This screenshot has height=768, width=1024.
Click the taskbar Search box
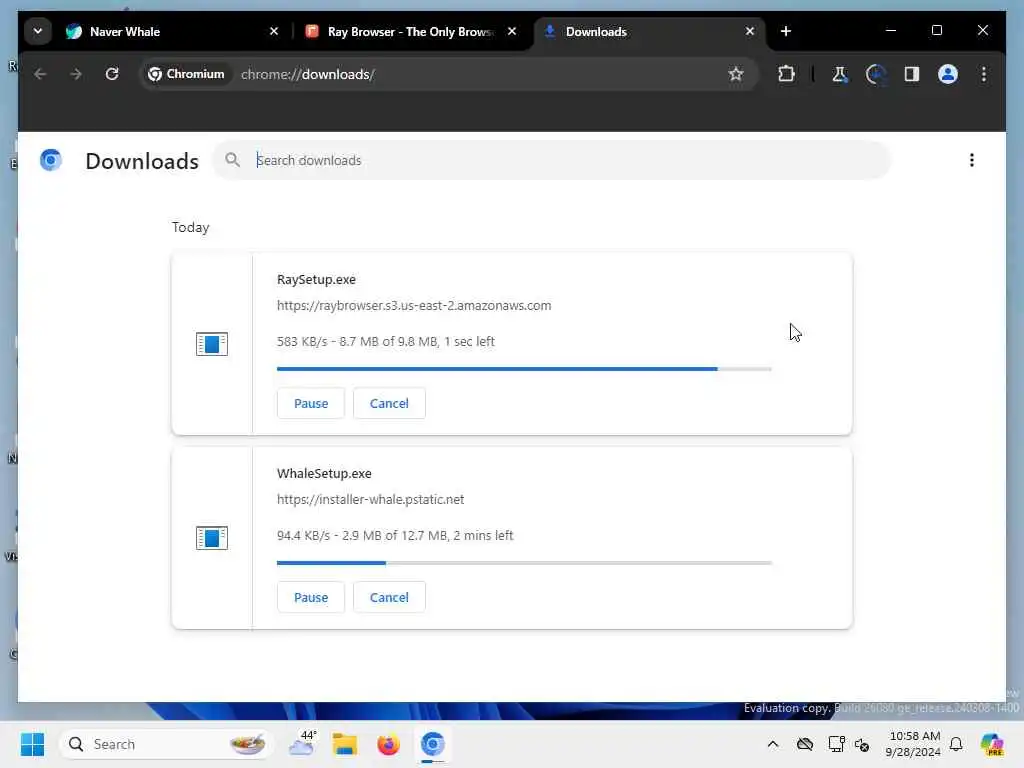166,744
